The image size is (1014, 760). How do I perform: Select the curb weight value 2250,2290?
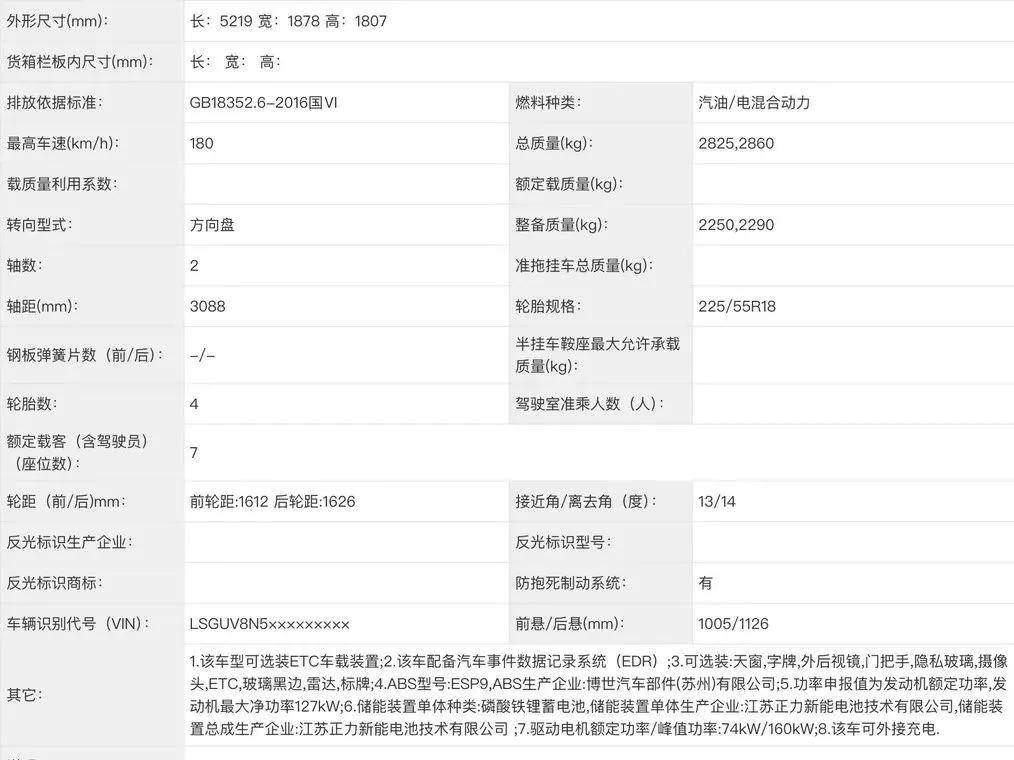[736, 225]
